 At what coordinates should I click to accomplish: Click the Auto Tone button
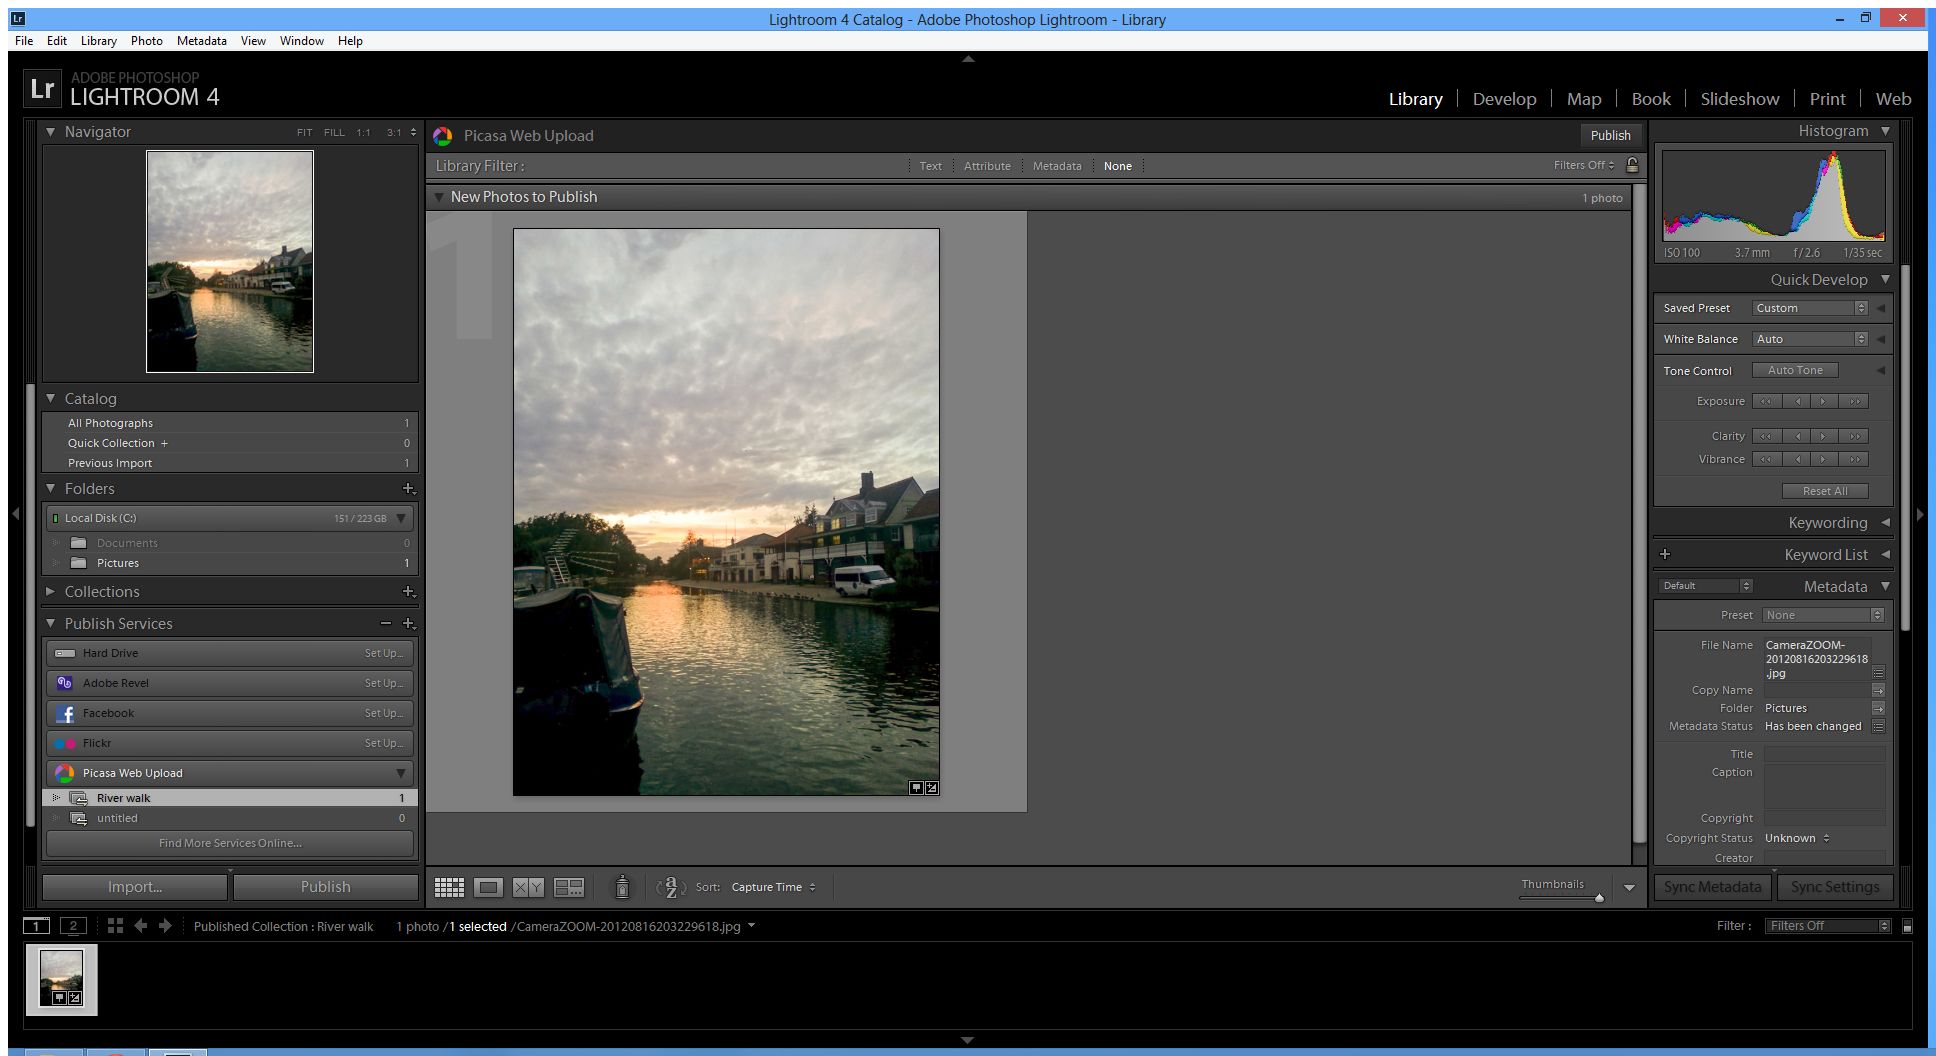click(1795, 370)
